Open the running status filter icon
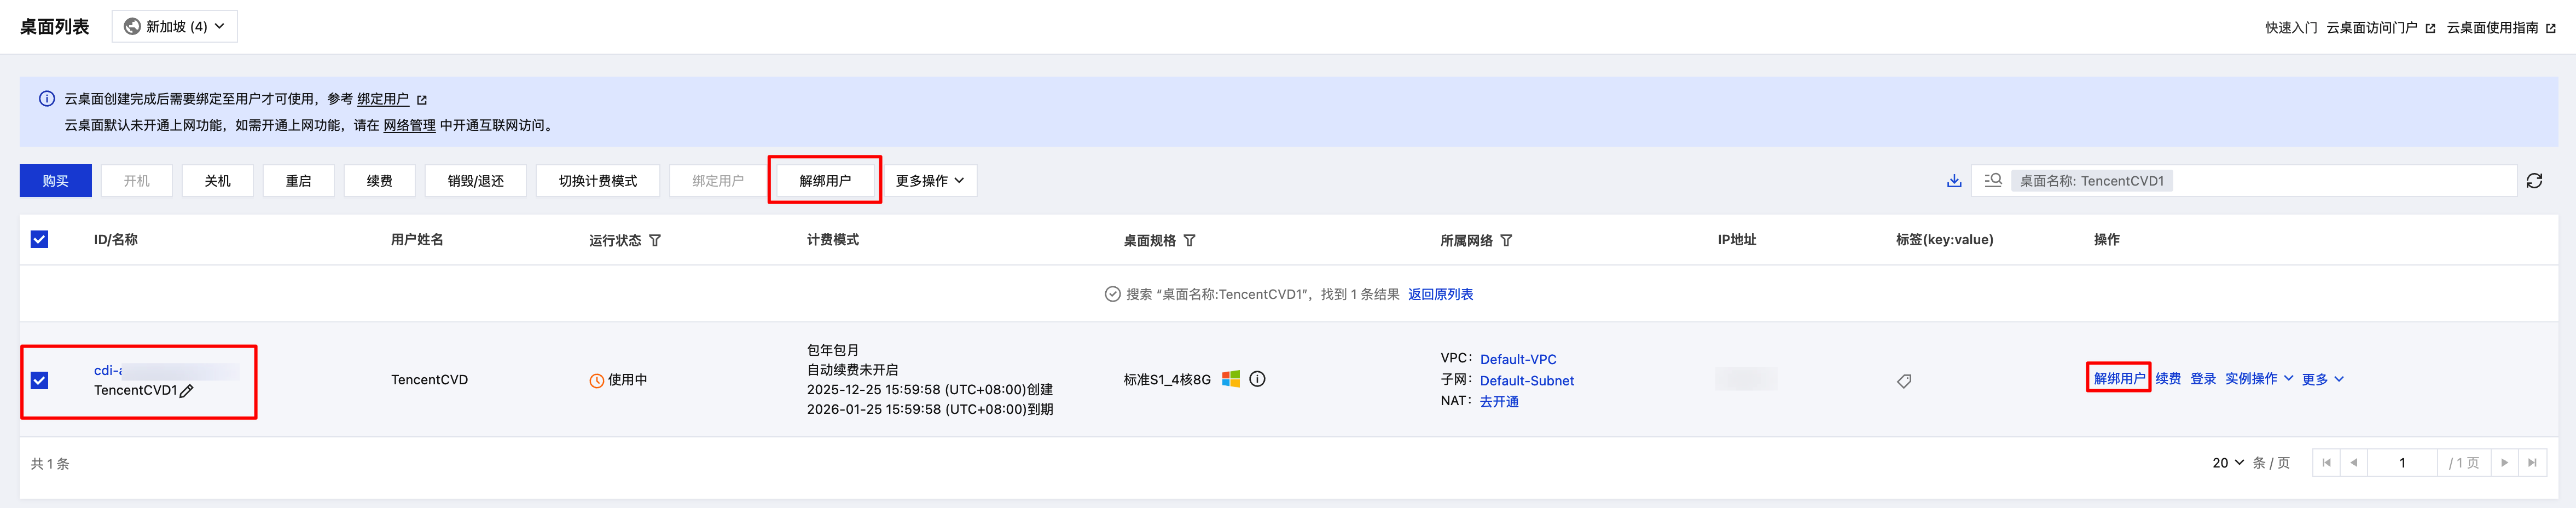The width and height of the screenshot is (2576, 508). 655,241
